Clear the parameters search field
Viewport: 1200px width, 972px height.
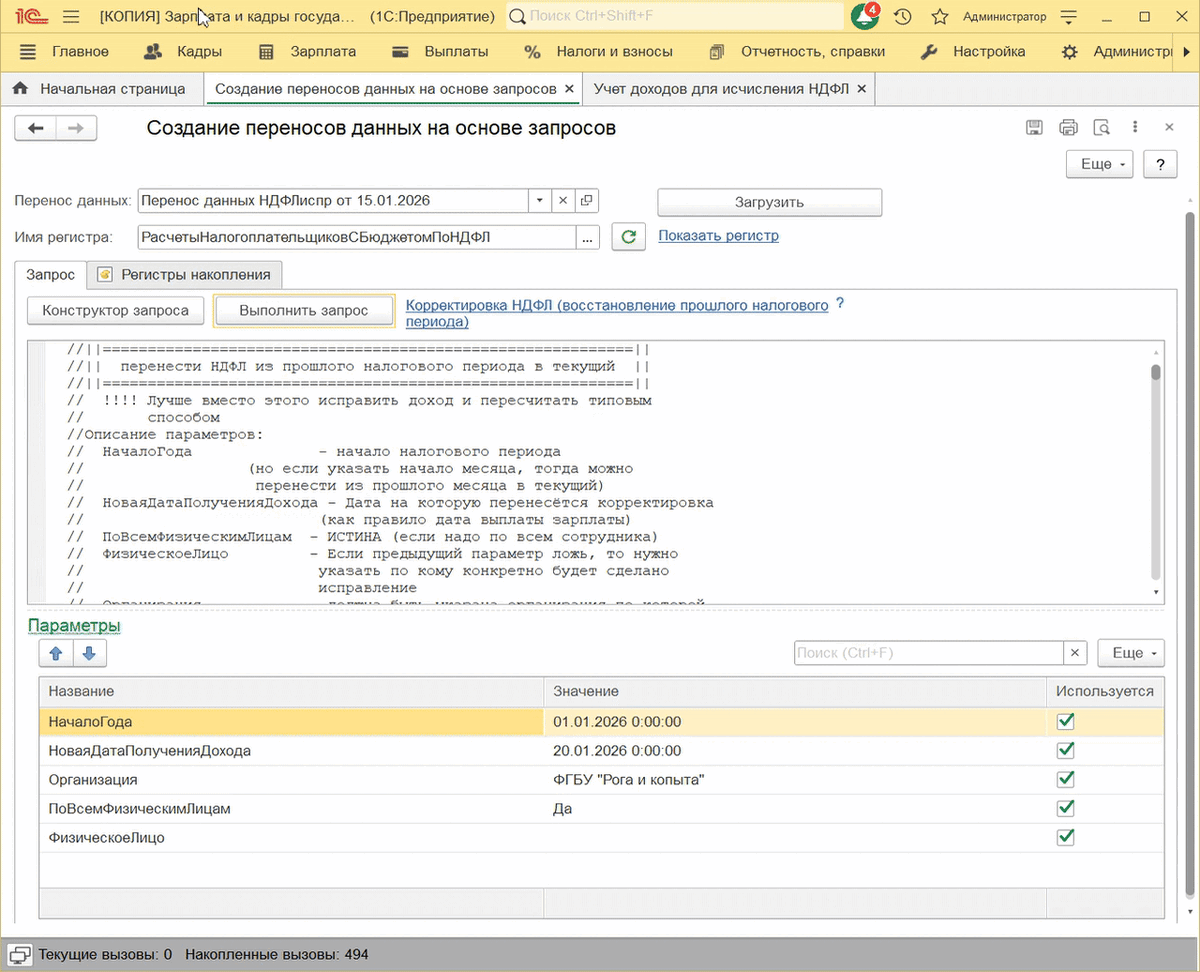click(x=1076, y=653)
